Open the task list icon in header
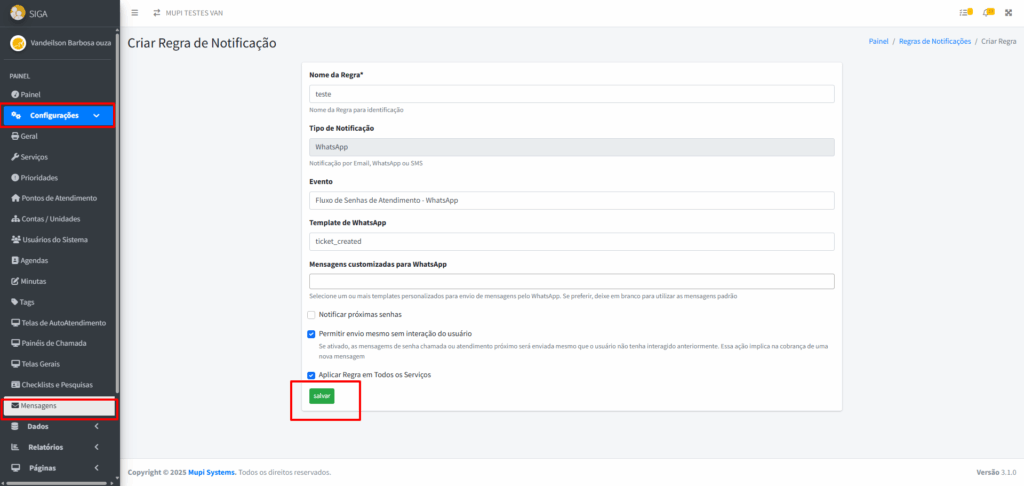Image resolution: width=1024 pixels, height=486 pixels. point(965,12)
